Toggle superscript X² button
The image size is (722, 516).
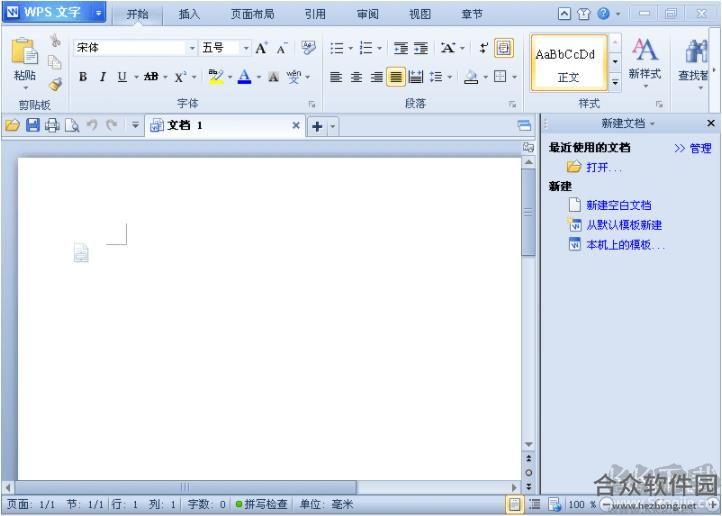pyautogui.click(x=180, y=76)
